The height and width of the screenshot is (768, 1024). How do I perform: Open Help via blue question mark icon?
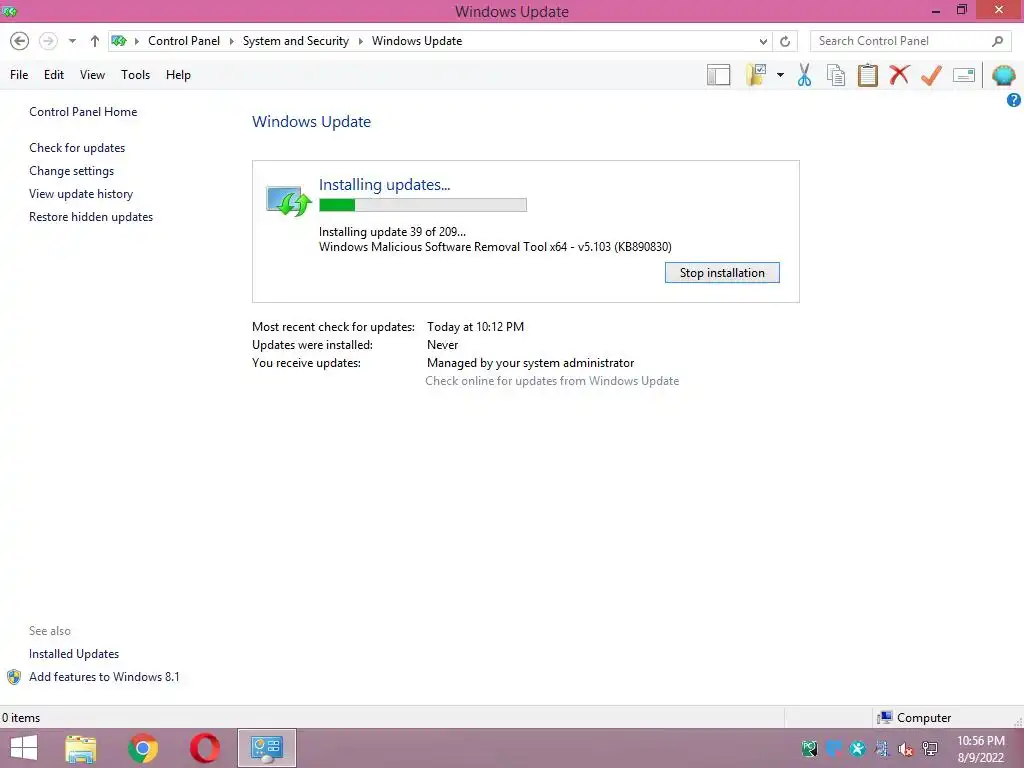point(1014,100)
